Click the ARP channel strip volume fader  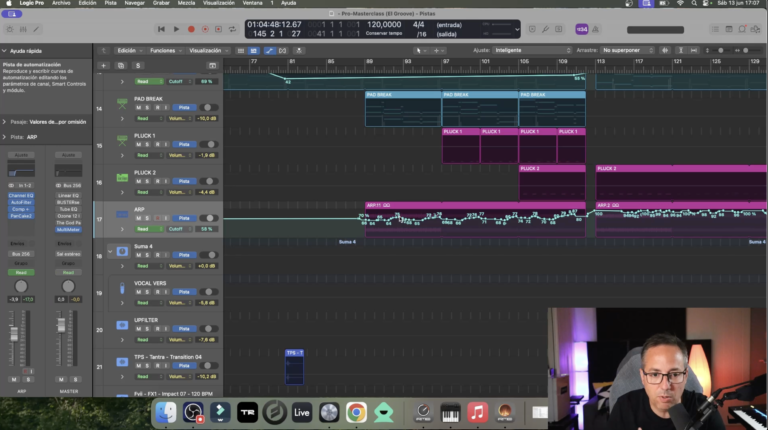[14, 334]
